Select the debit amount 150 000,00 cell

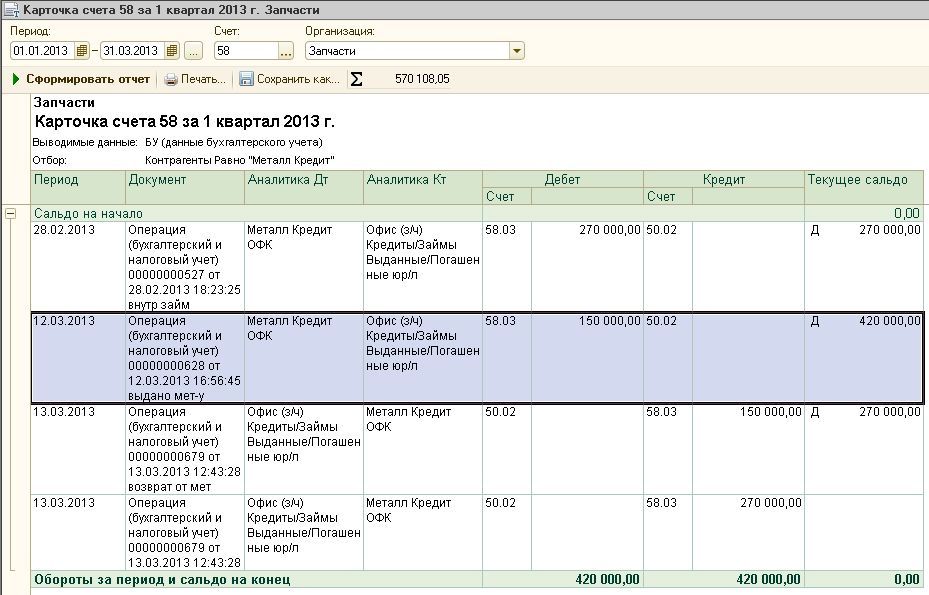[586, 321]
